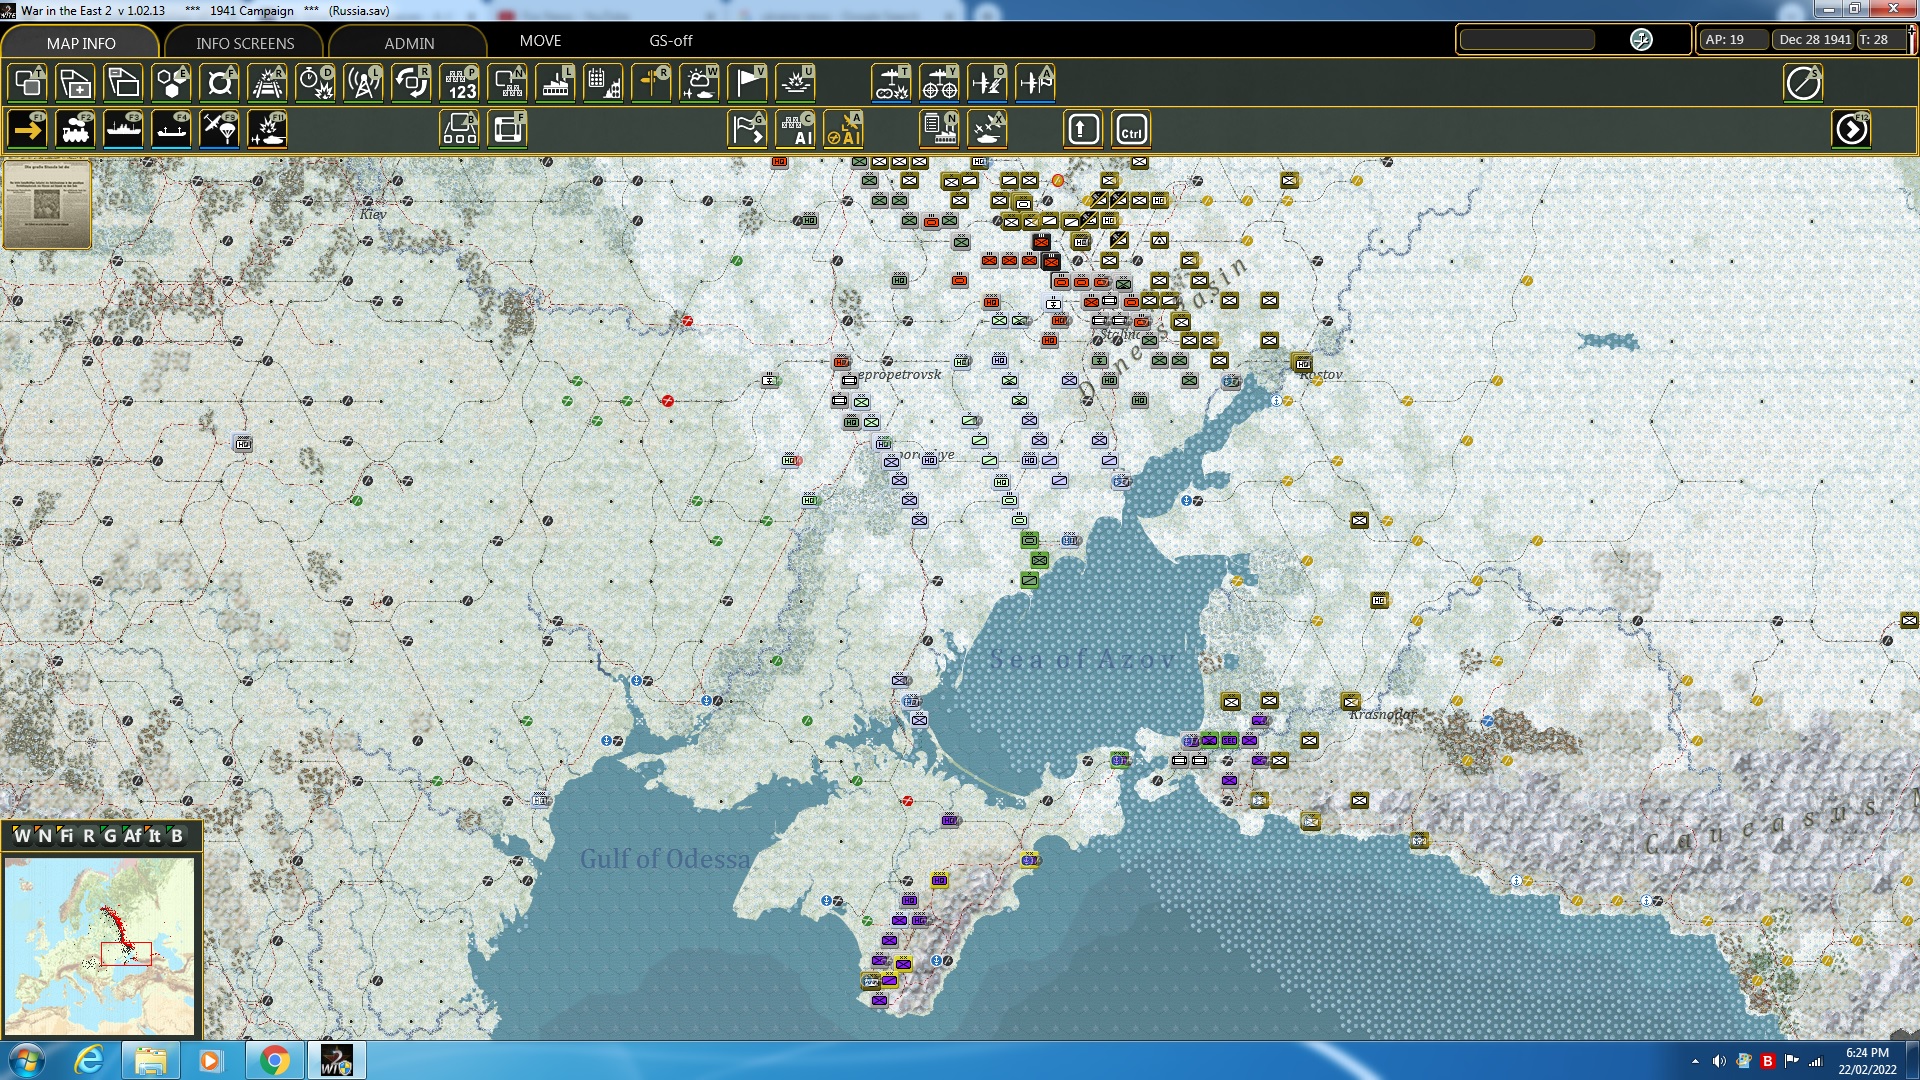This screenshot has width=1920, height=1080.
Task: Click the Rostov city label on map
Action: click(1322, 375)
